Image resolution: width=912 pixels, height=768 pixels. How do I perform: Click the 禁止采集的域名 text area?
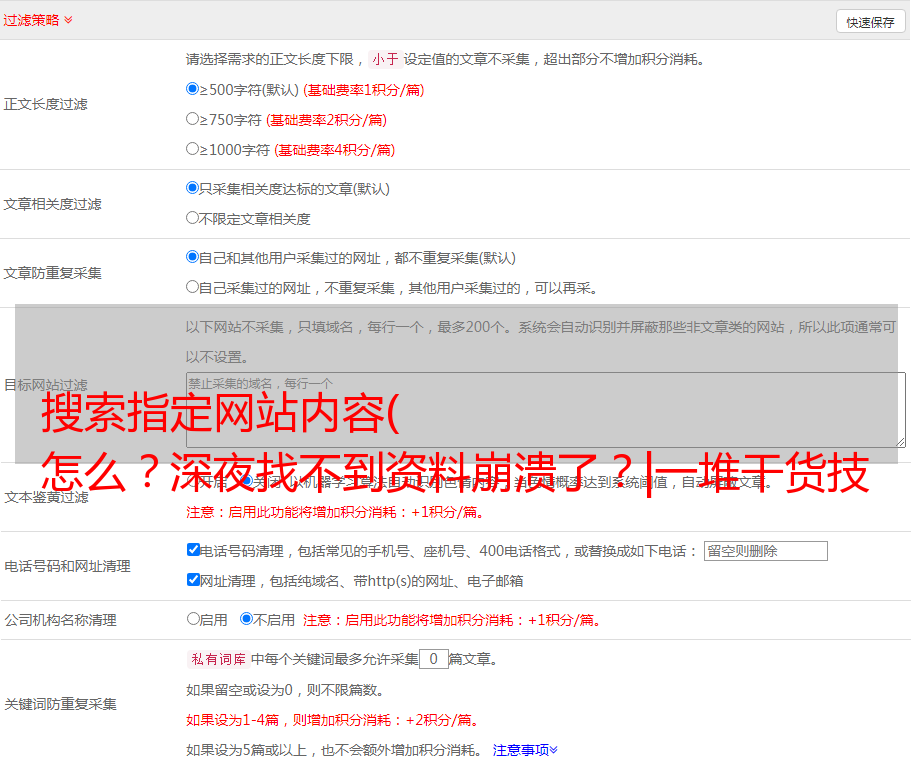(x=545, y=409)
